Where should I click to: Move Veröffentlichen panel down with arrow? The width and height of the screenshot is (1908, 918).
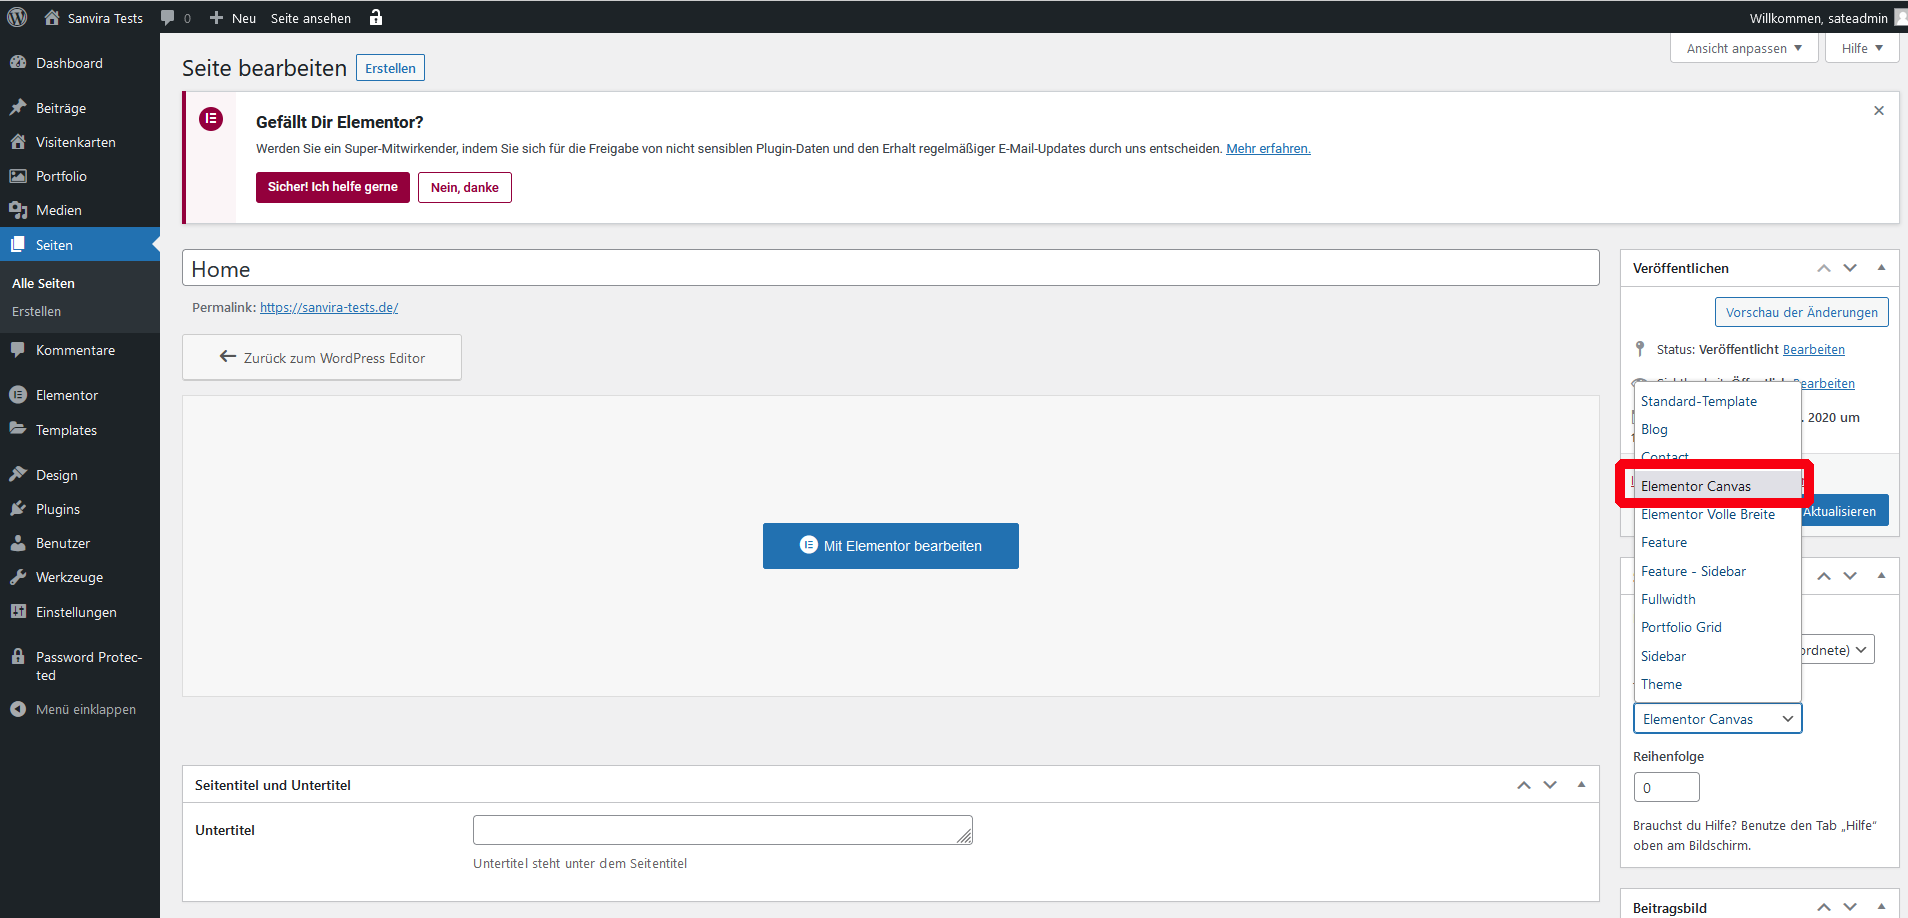1850,268
